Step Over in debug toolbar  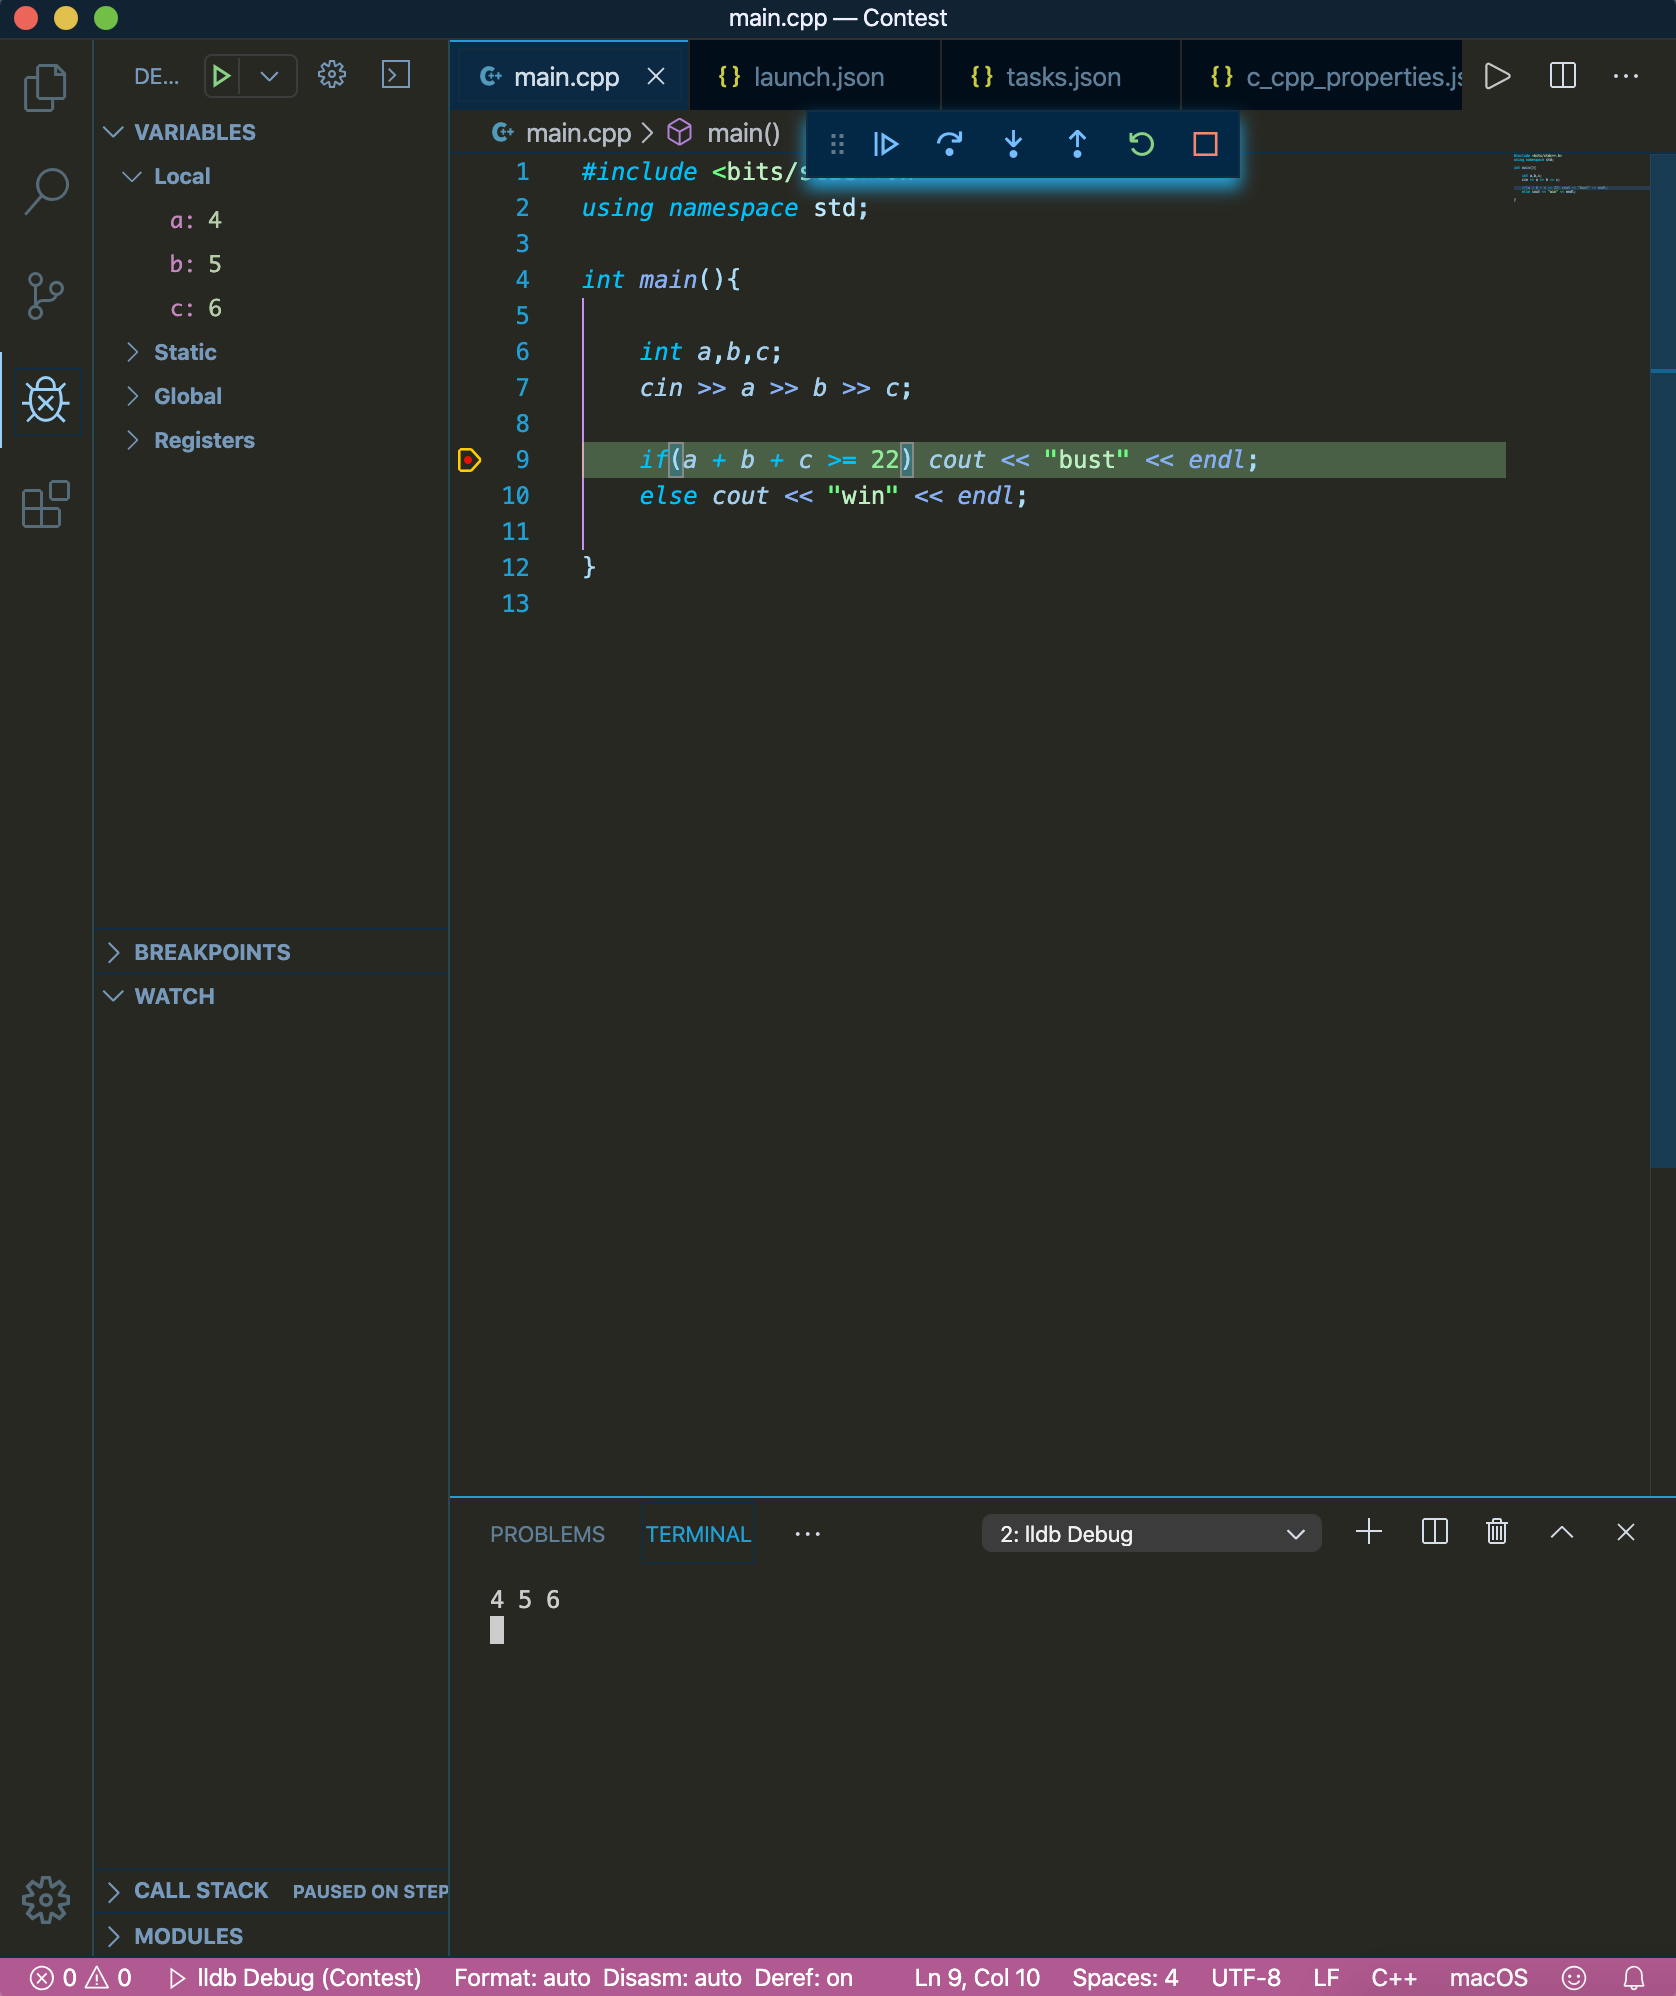(950, 145)
